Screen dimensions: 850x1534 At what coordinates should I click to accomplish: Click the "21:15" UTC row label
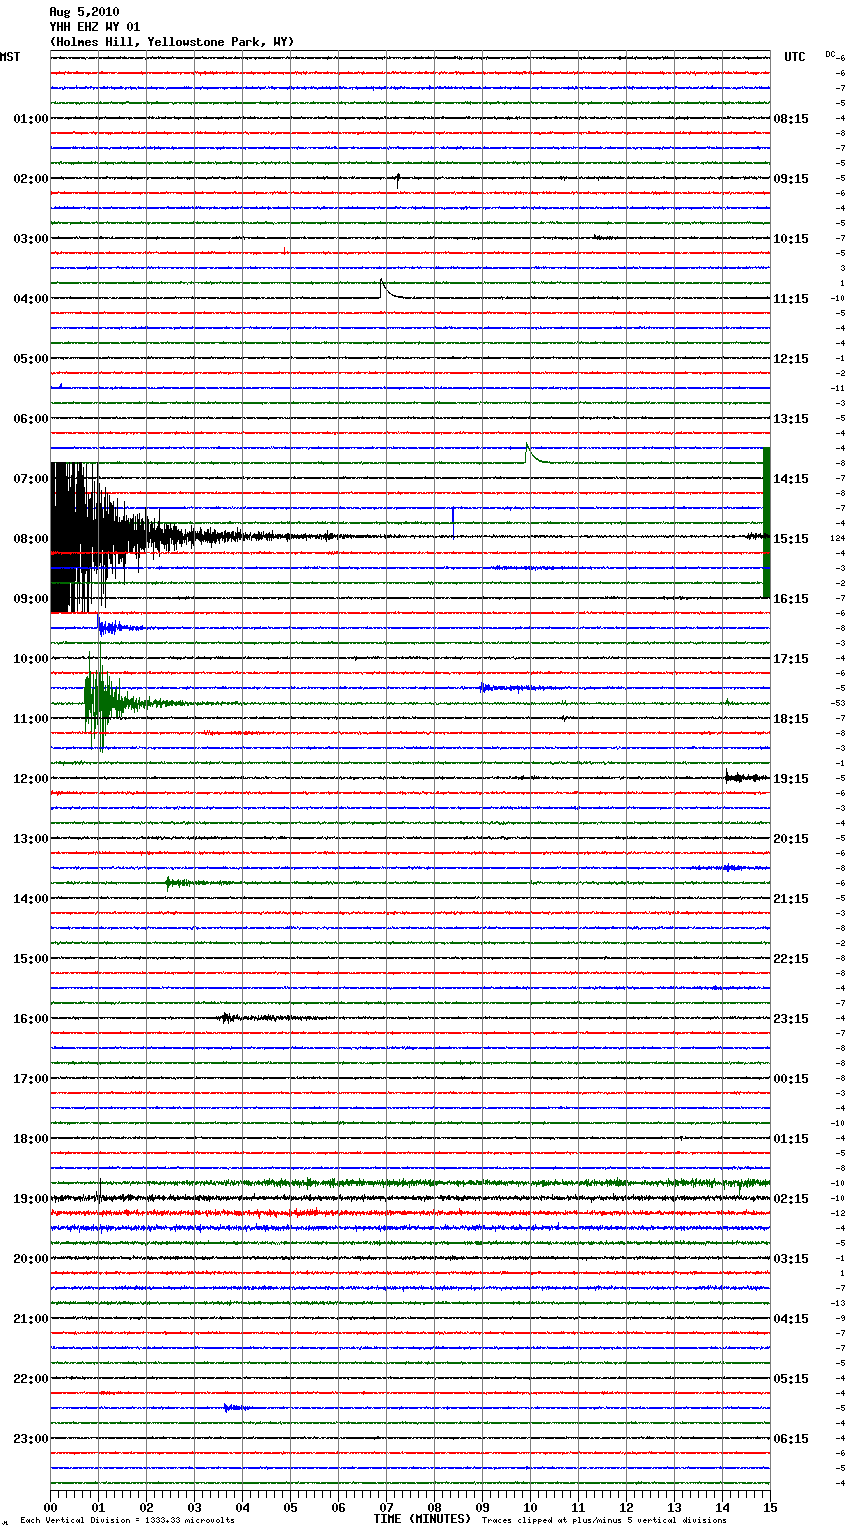click(x=791, y=899)
